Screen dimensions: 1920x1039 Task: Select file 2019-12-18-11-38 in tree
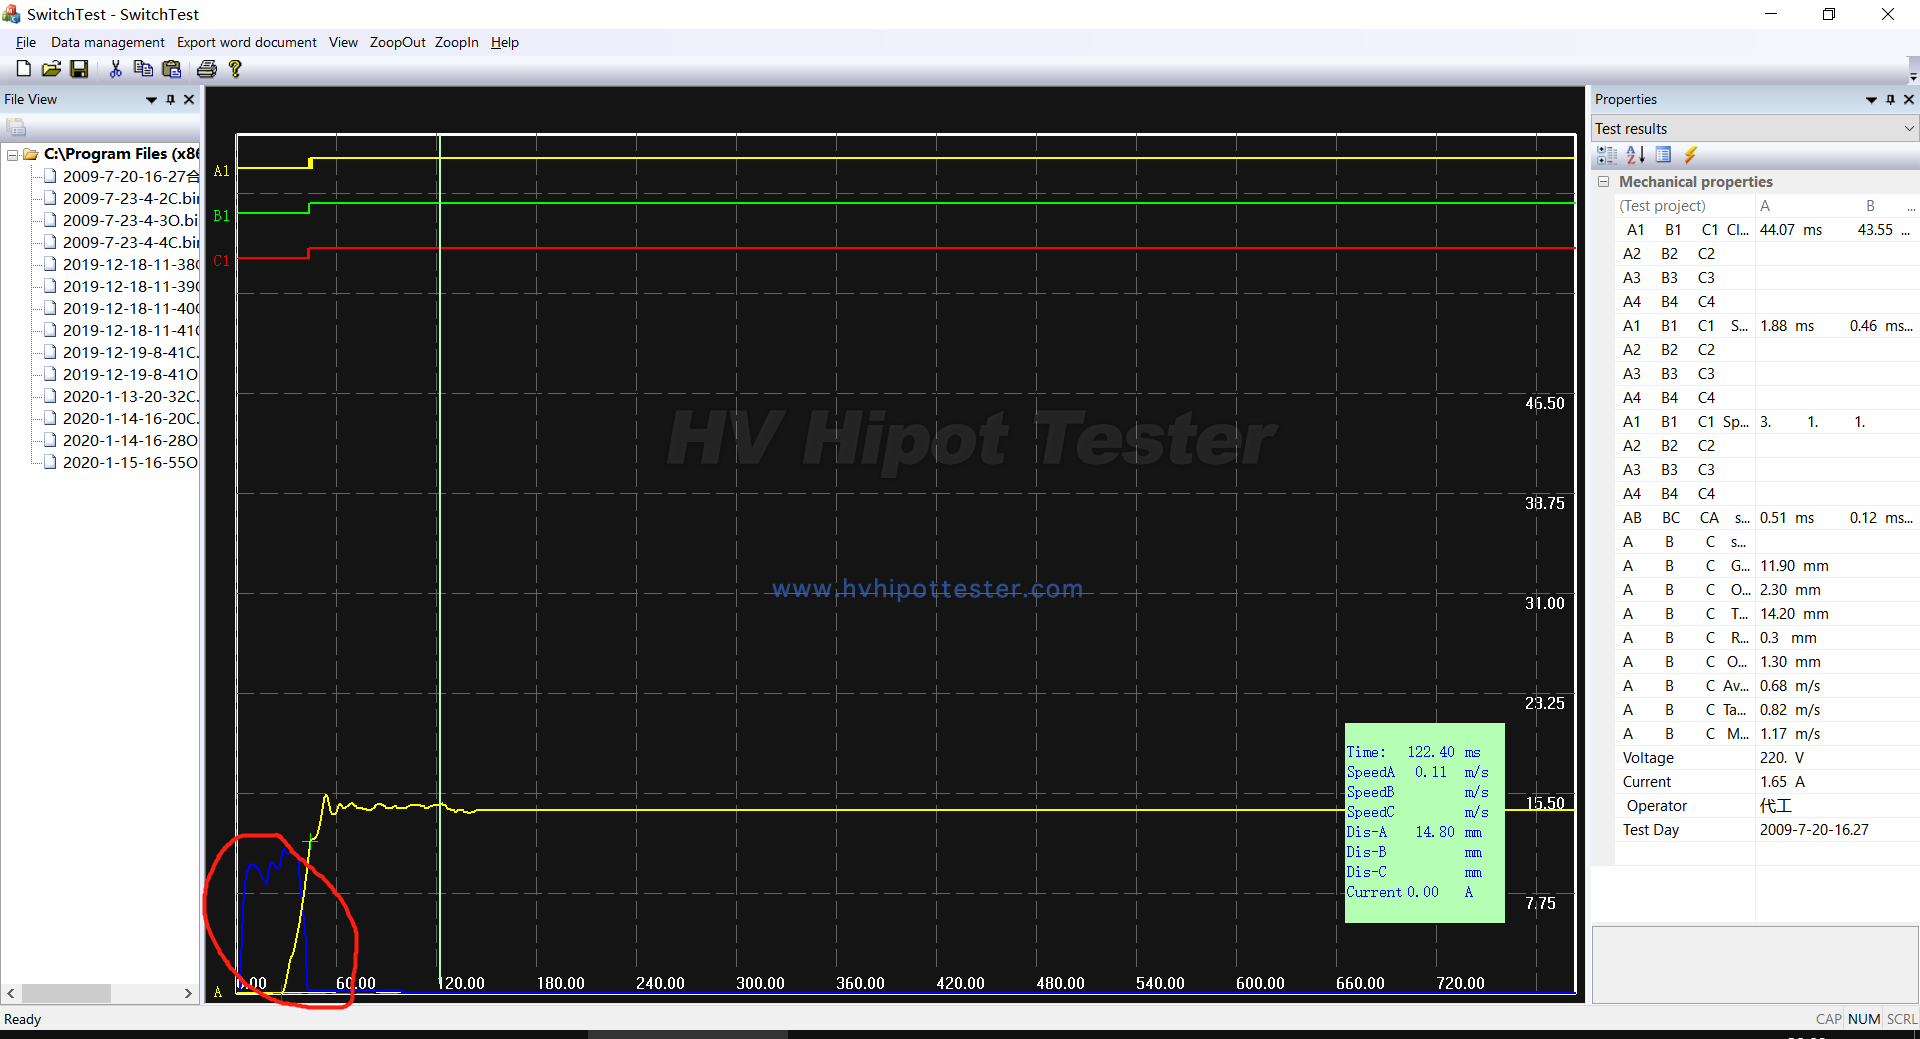tap(130, 264)
